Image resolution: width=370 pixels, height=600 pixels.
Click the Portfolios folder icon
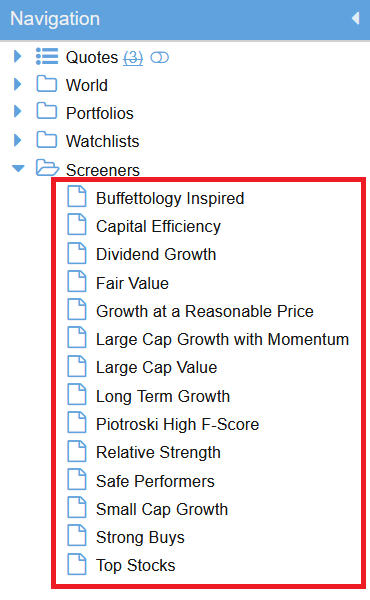[x=47, y=112]
